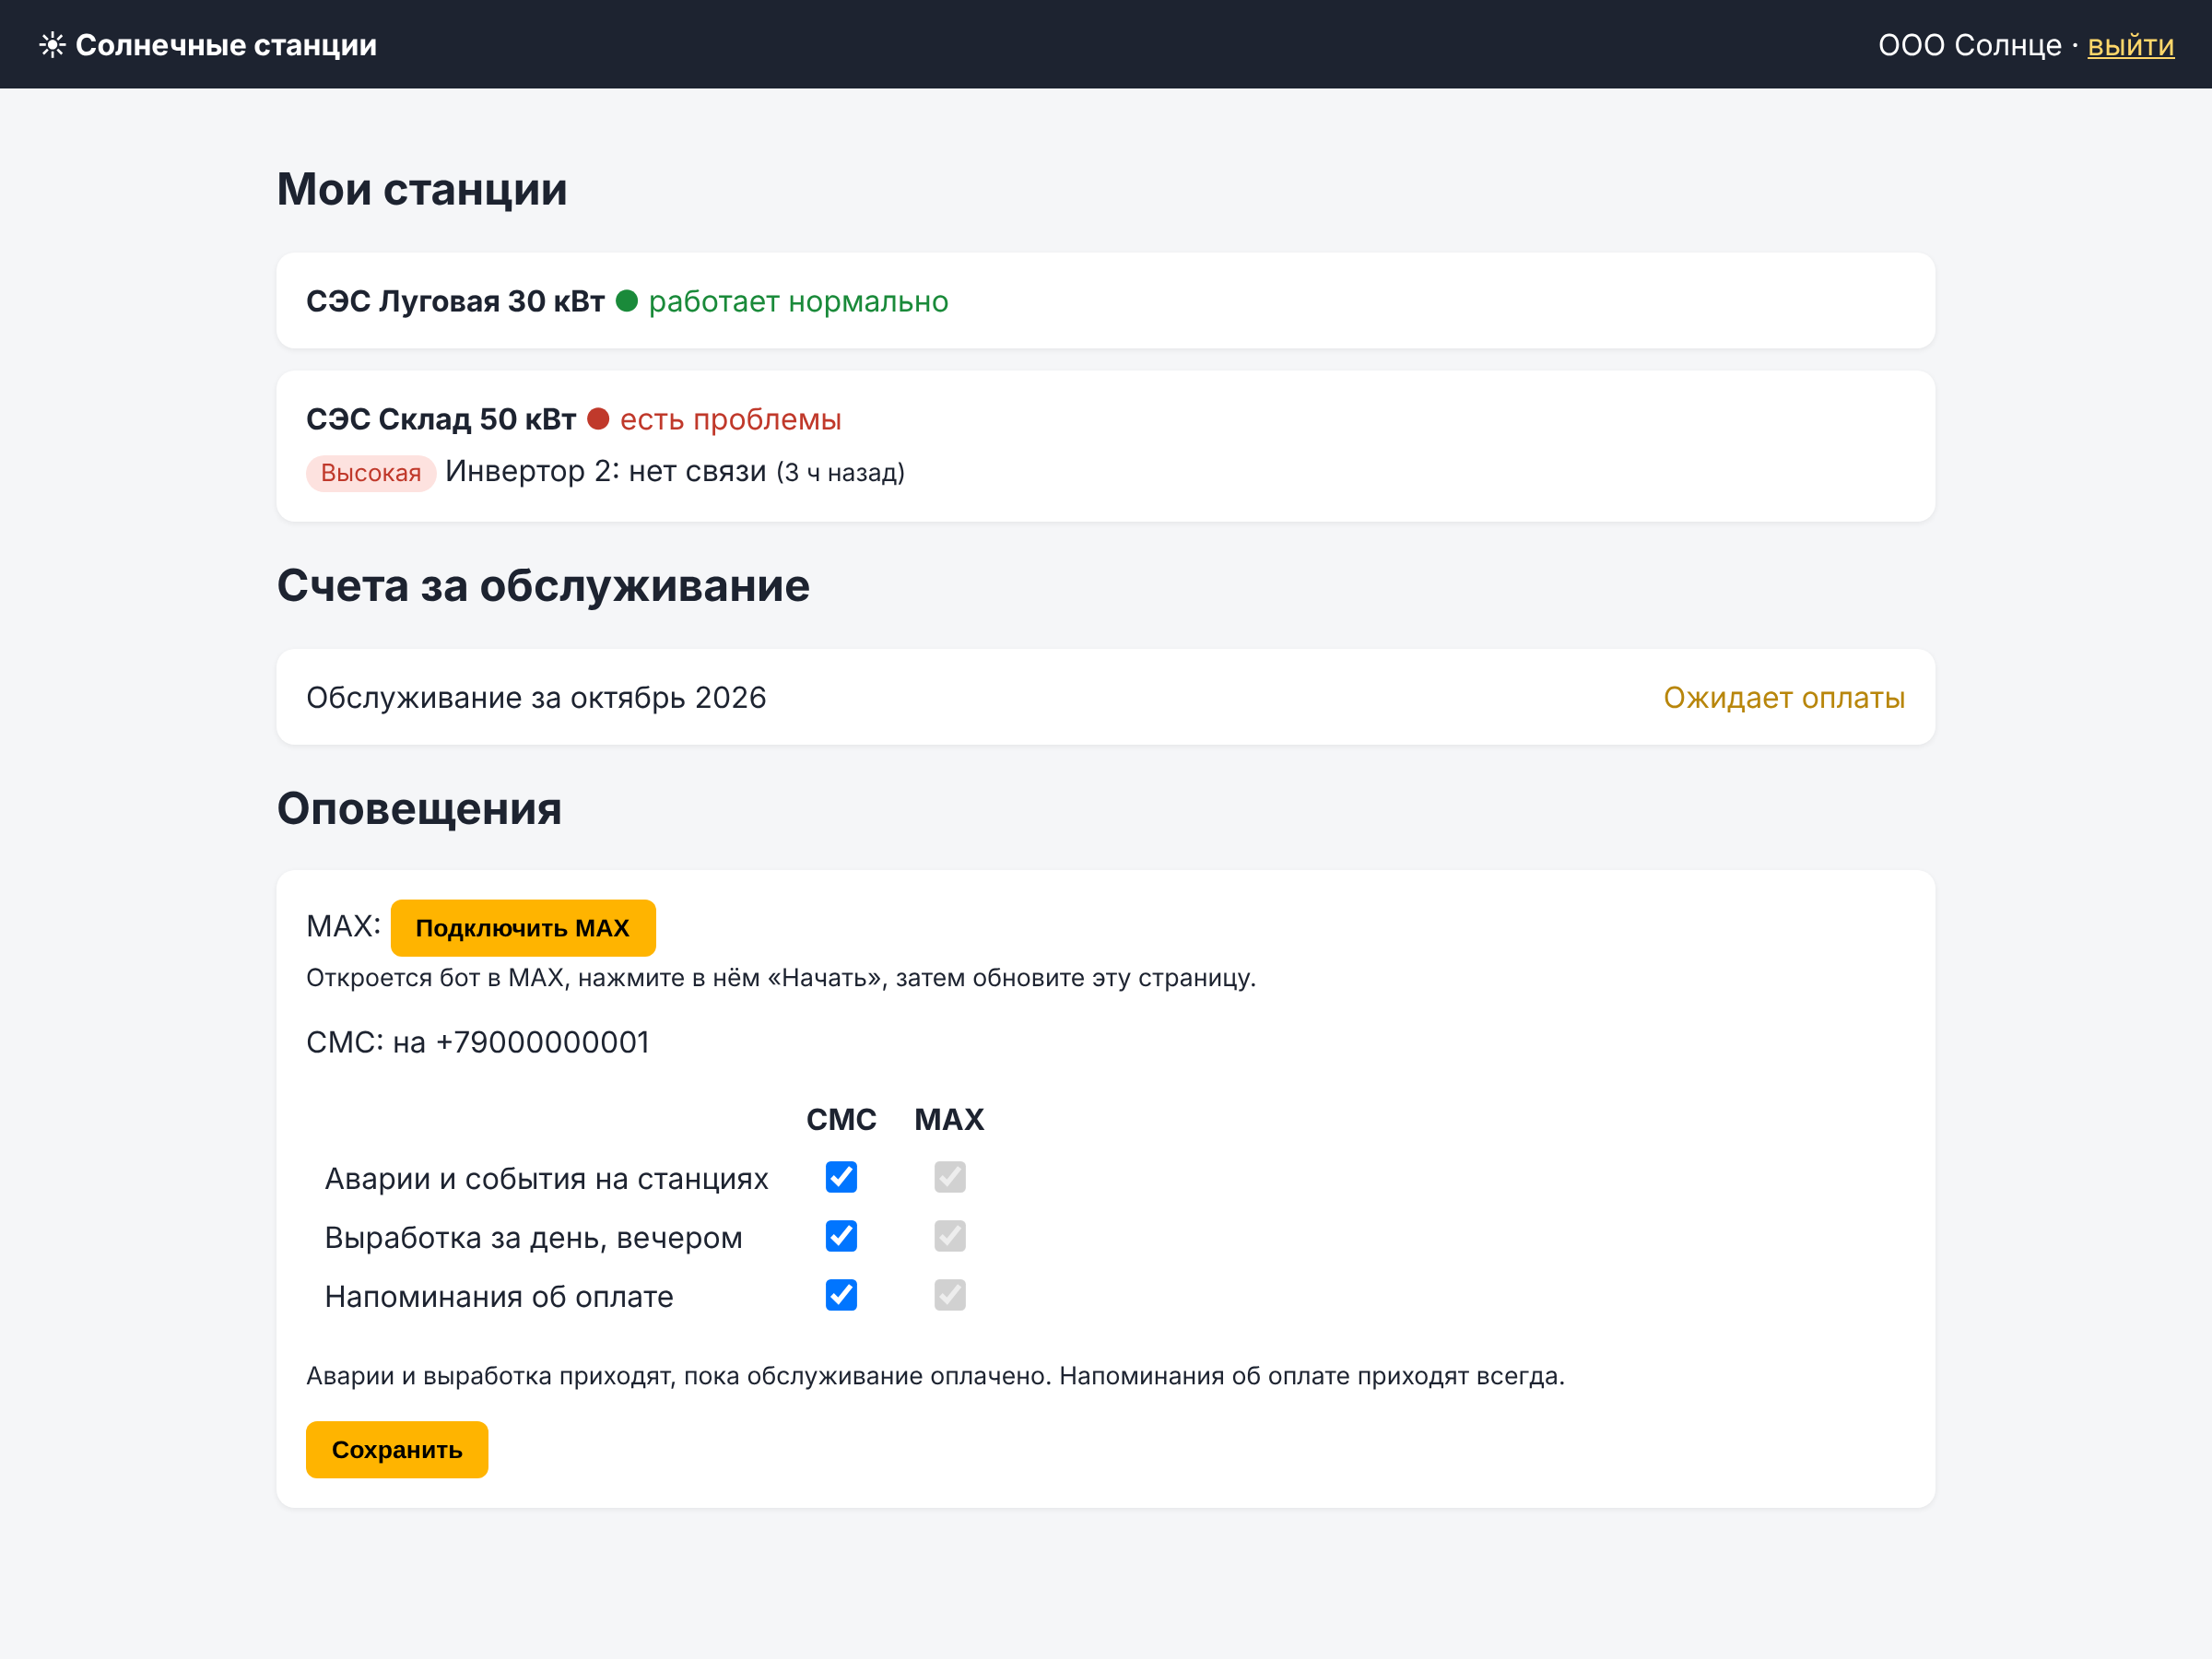The image size is (2212, 1659).
Task: Click the Оповещения heading
Action: pos(419,808)
